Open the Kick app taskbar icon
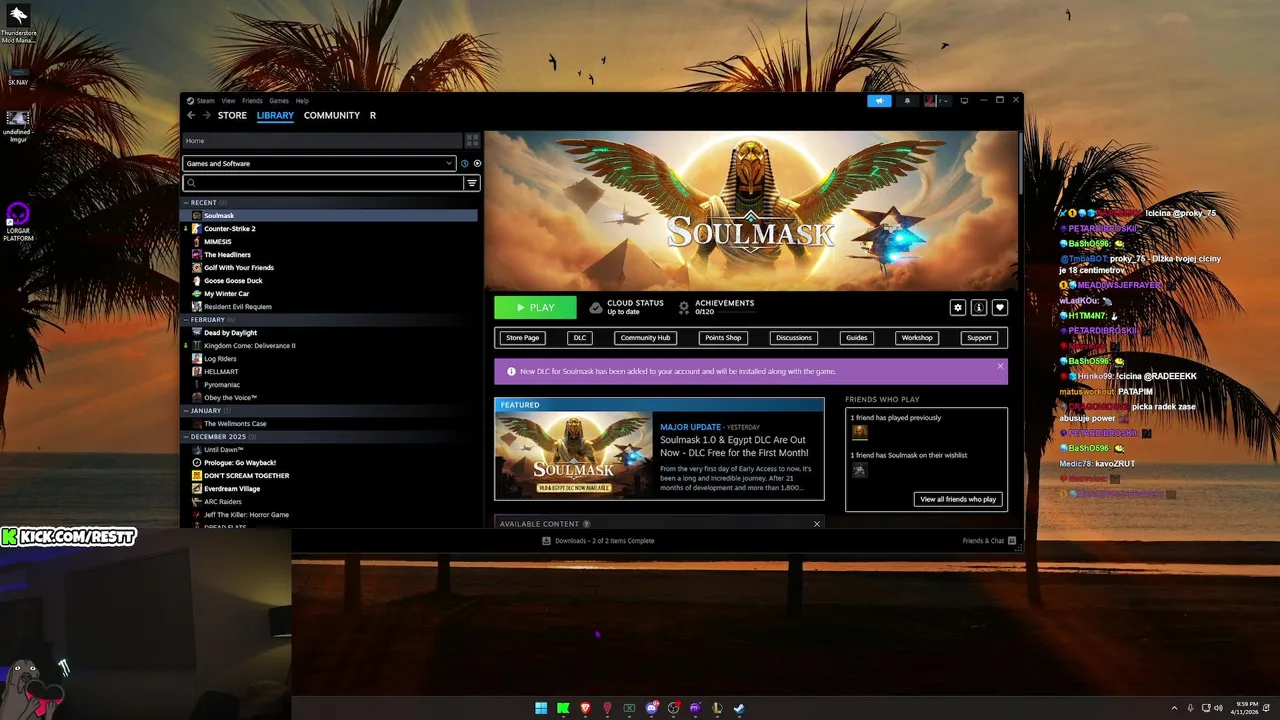This screenshot has width=1280, height=720. (x=563, y=708)
